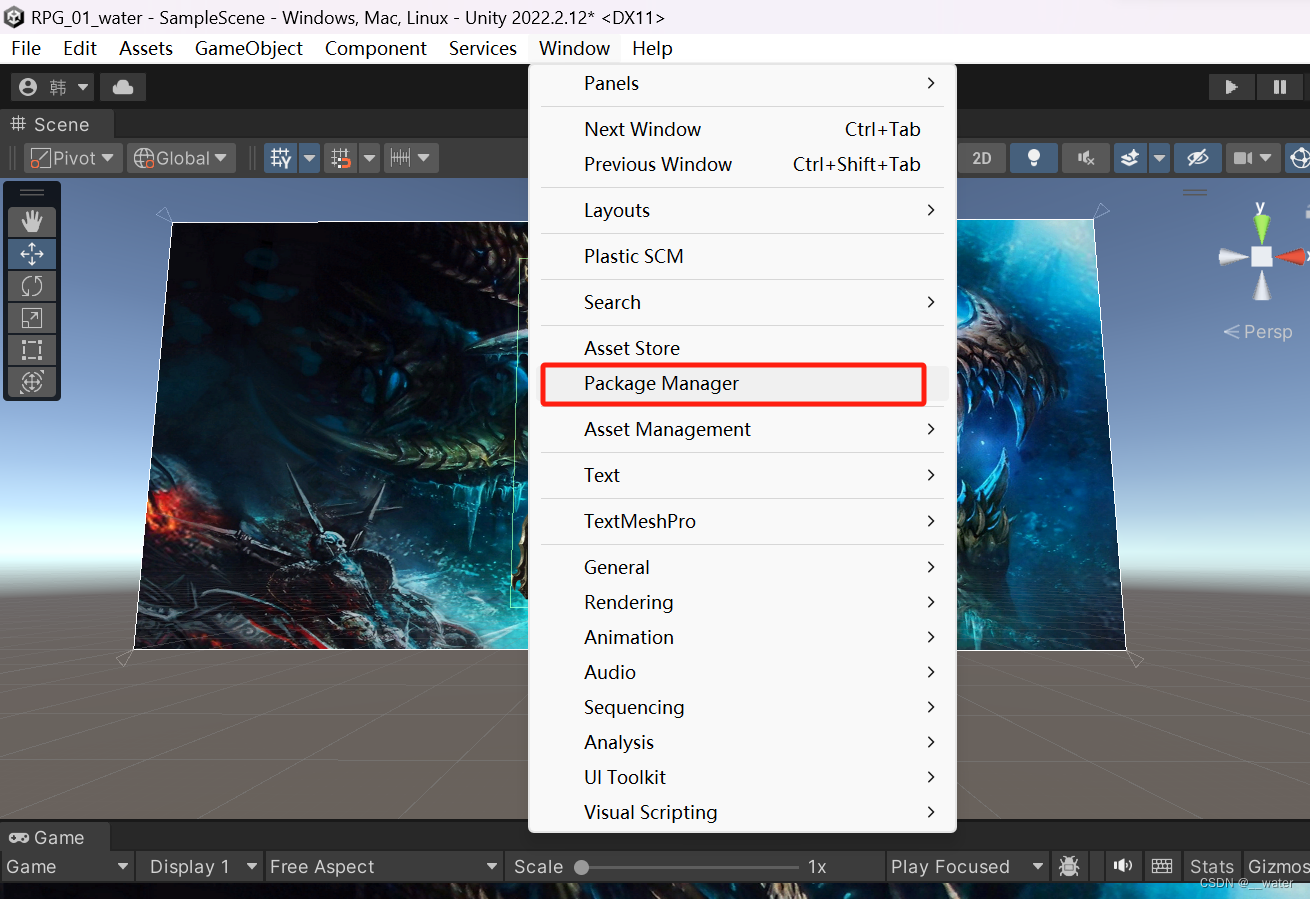Toggle scene lighting bulb button
This screenshot has height=899, width=1310.
pyautogui.click(x=1034, y=158)
